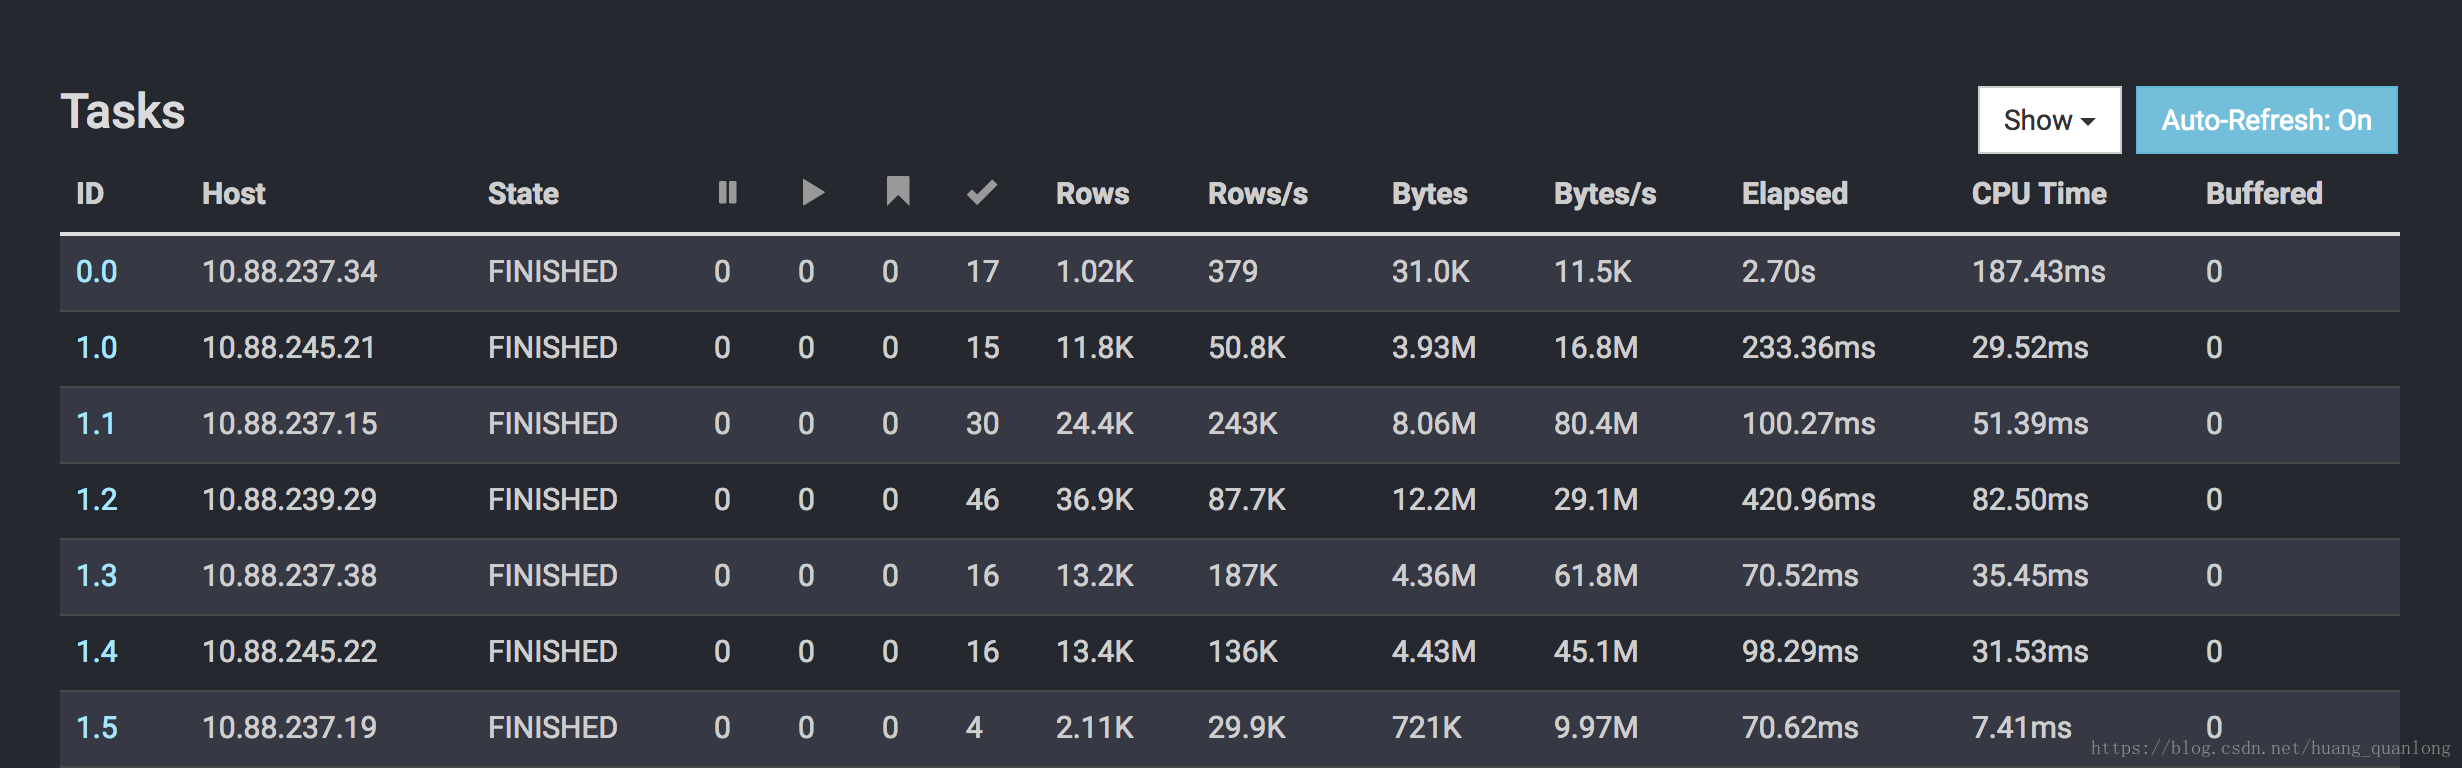
Task: Open the Show dropdown
Action: (x=2049, y=120)
